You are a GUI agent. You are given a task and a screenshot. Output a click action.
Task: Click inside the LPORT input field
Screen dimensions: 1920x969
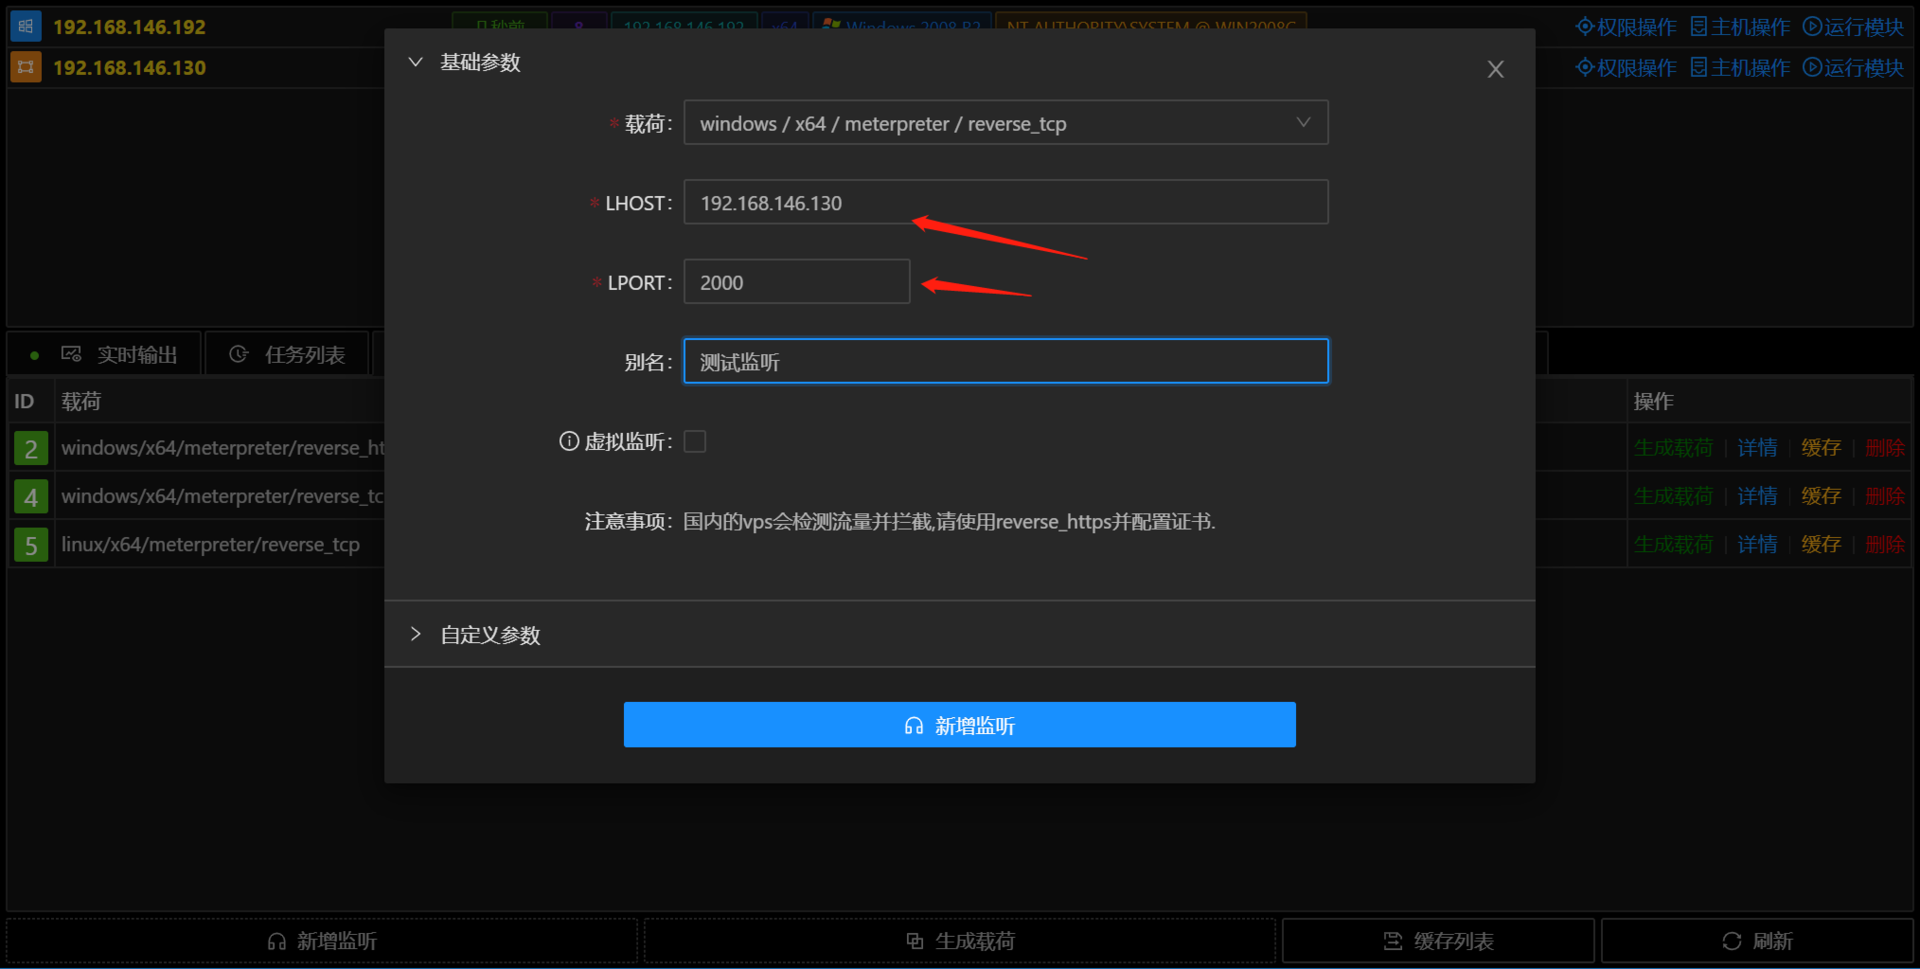pos(796,281)
